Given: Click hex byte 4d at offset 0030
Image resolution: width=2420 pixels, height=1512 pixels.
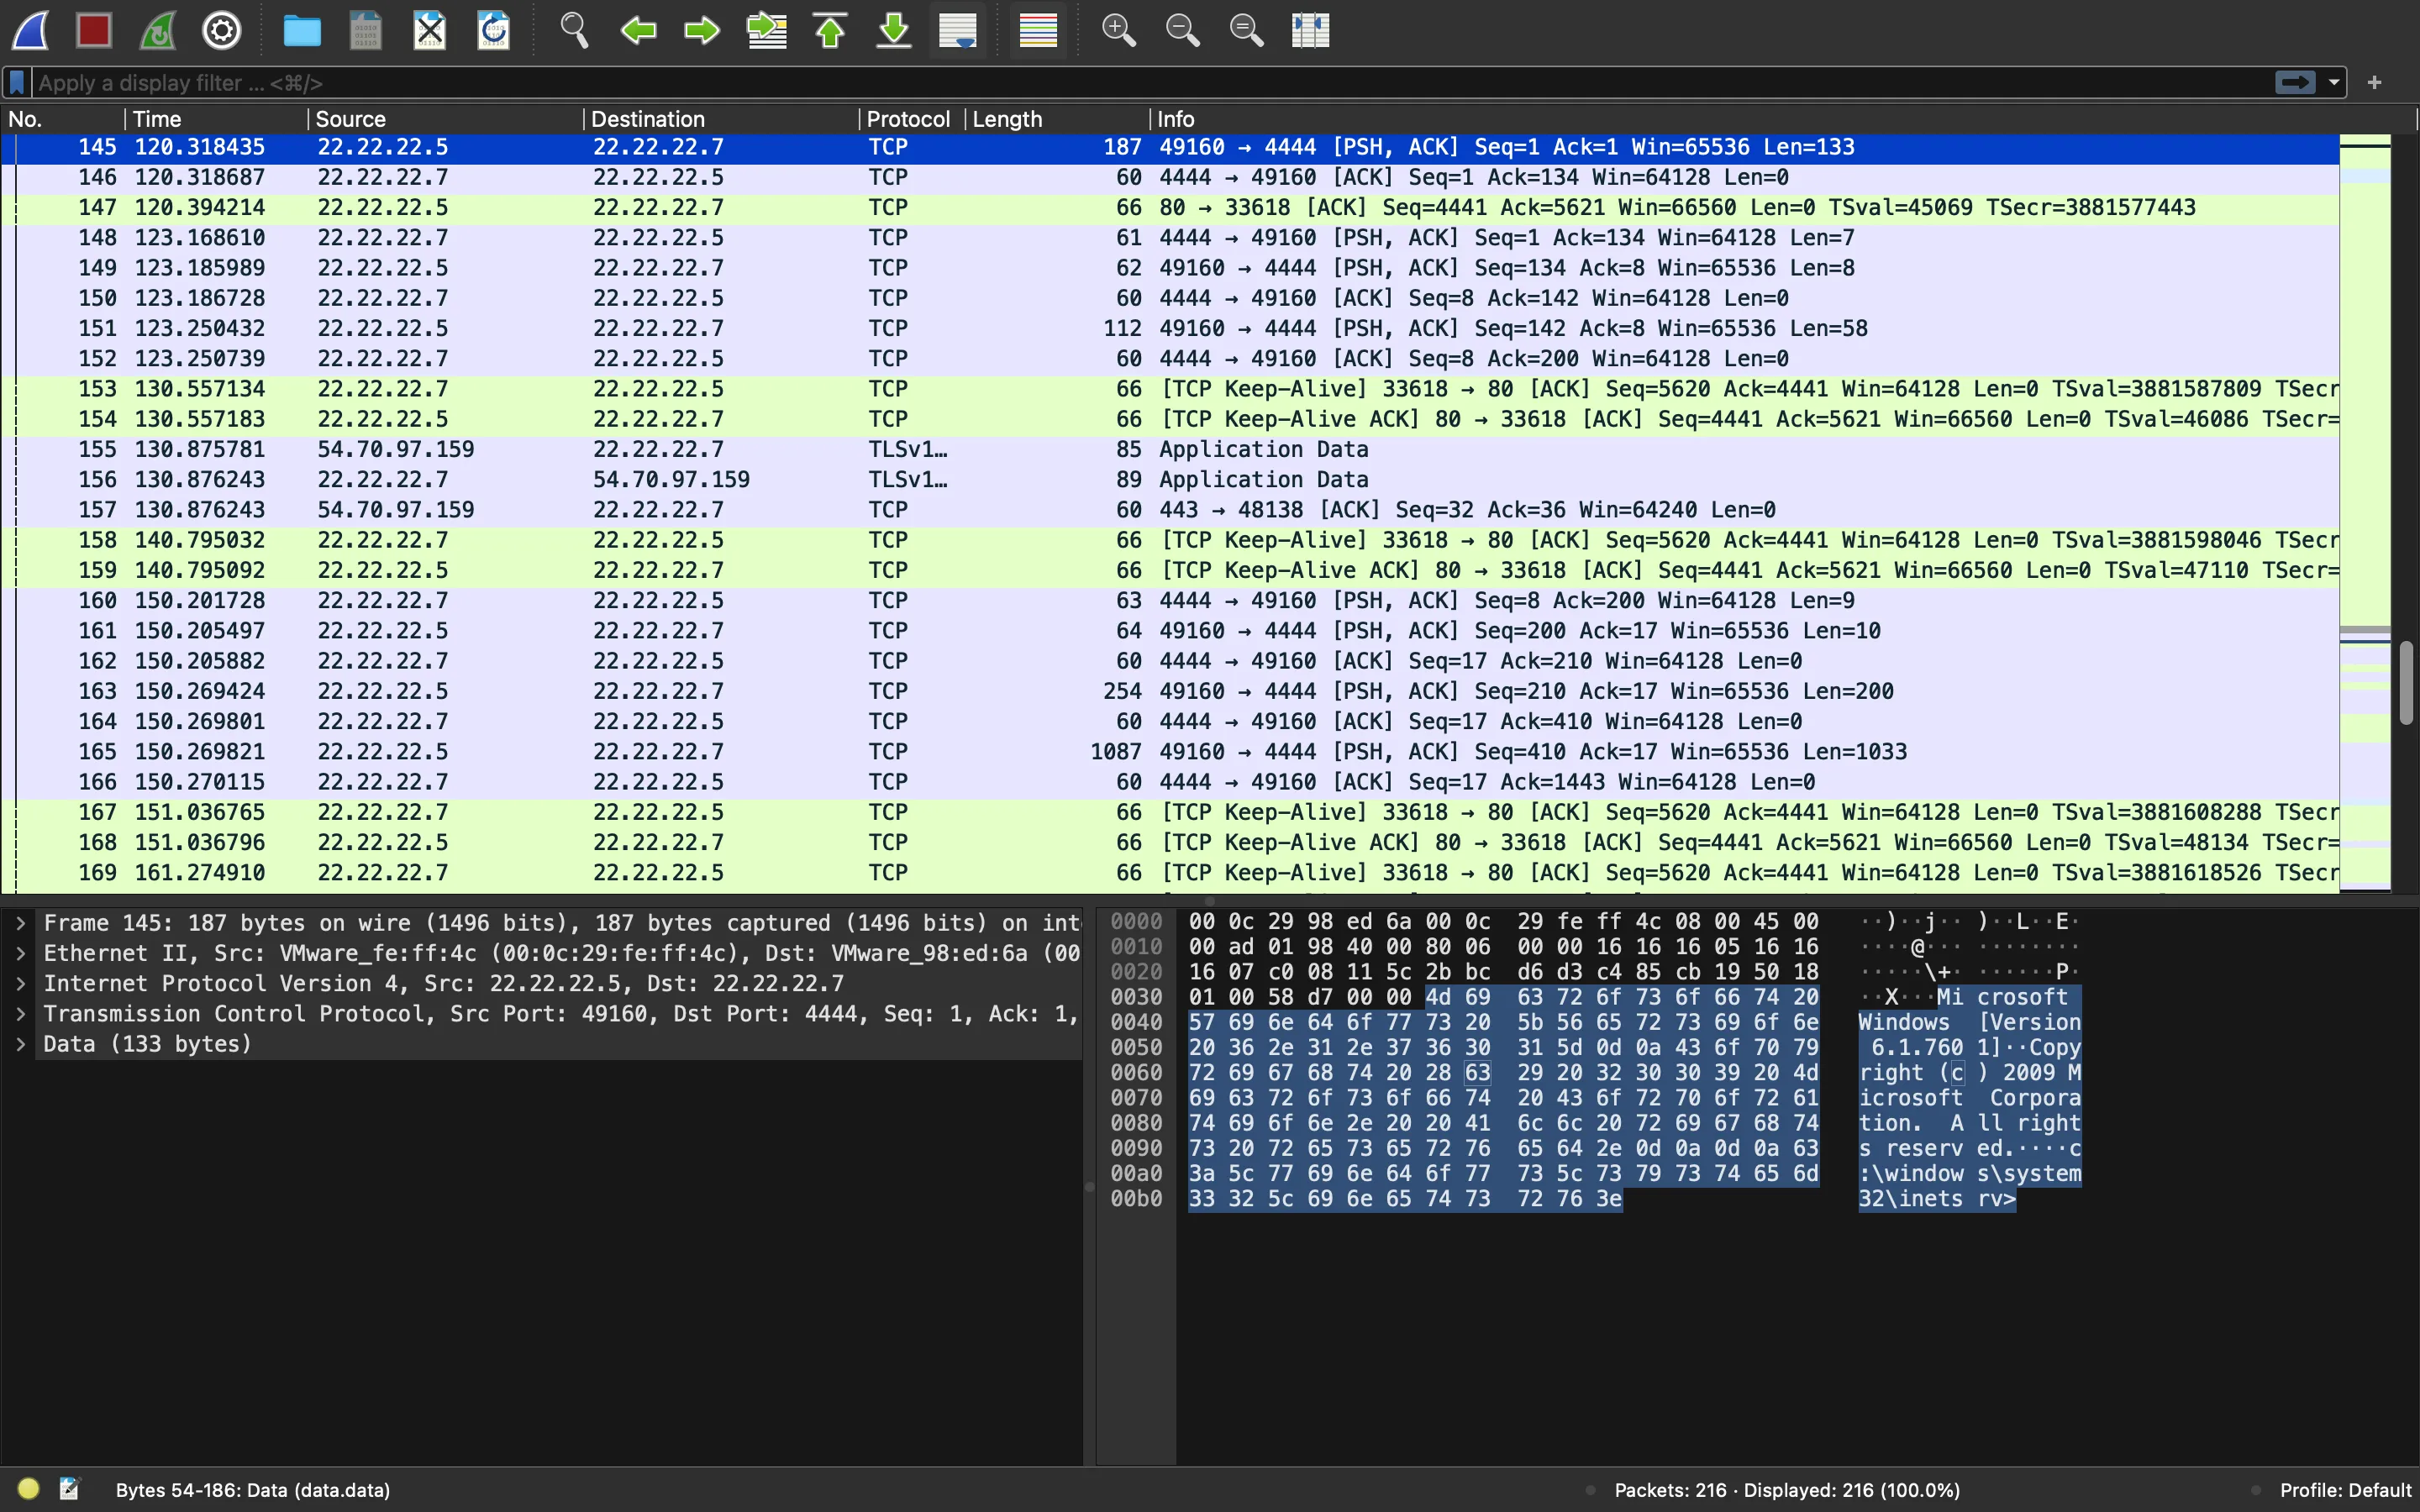Looking at the screenshot, I should point(1438,997).
